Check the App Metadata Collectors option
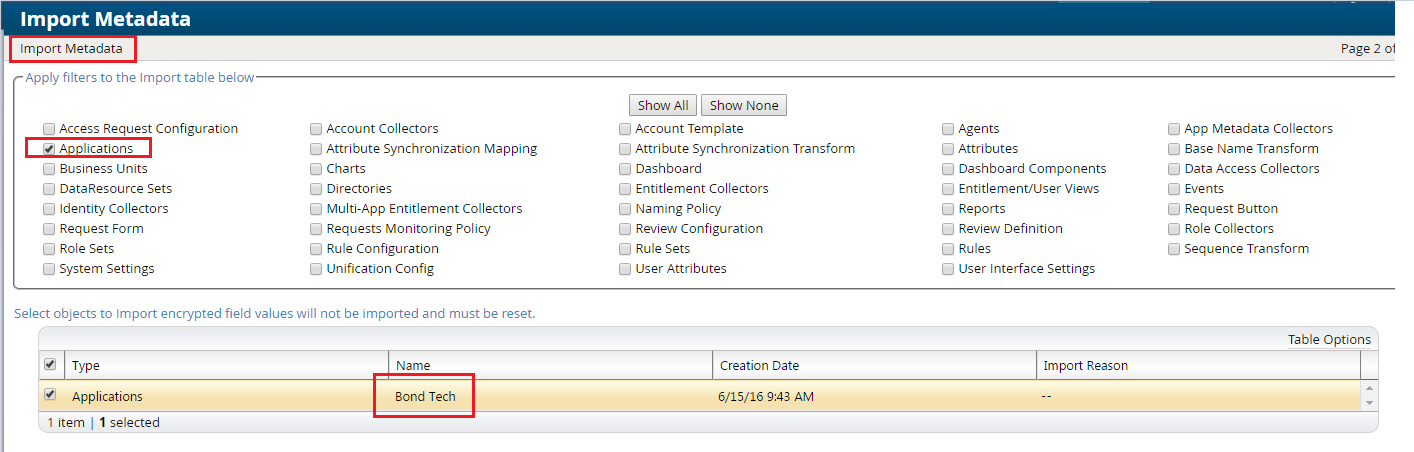 pyautogui.click(x=1174, y=129)
